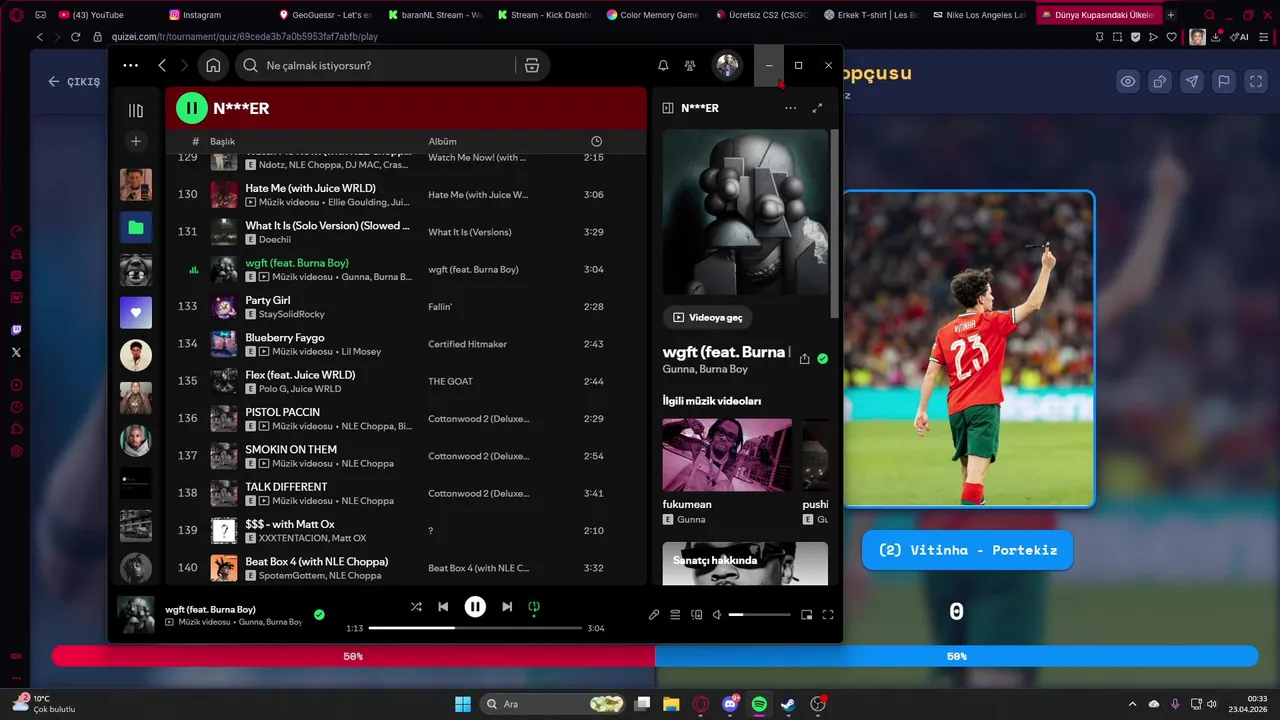Click SMOKIN ON THEM track thumbnail

[224, 456]
